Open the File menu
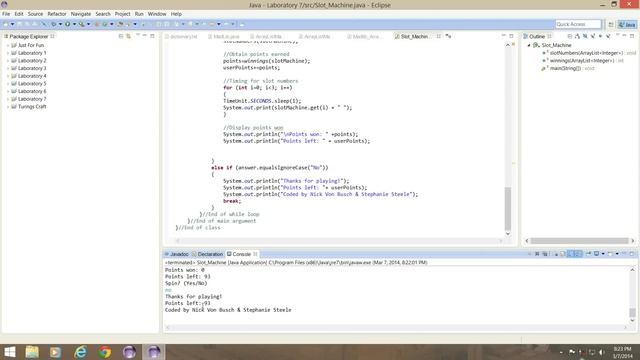Viewport: 640px width, 360px height. coord(6,14)
